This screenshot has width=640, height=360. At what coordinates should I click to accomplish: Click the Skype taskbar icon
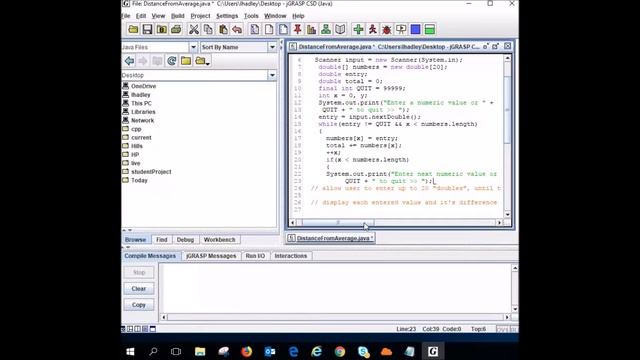[x=363, y=351]
